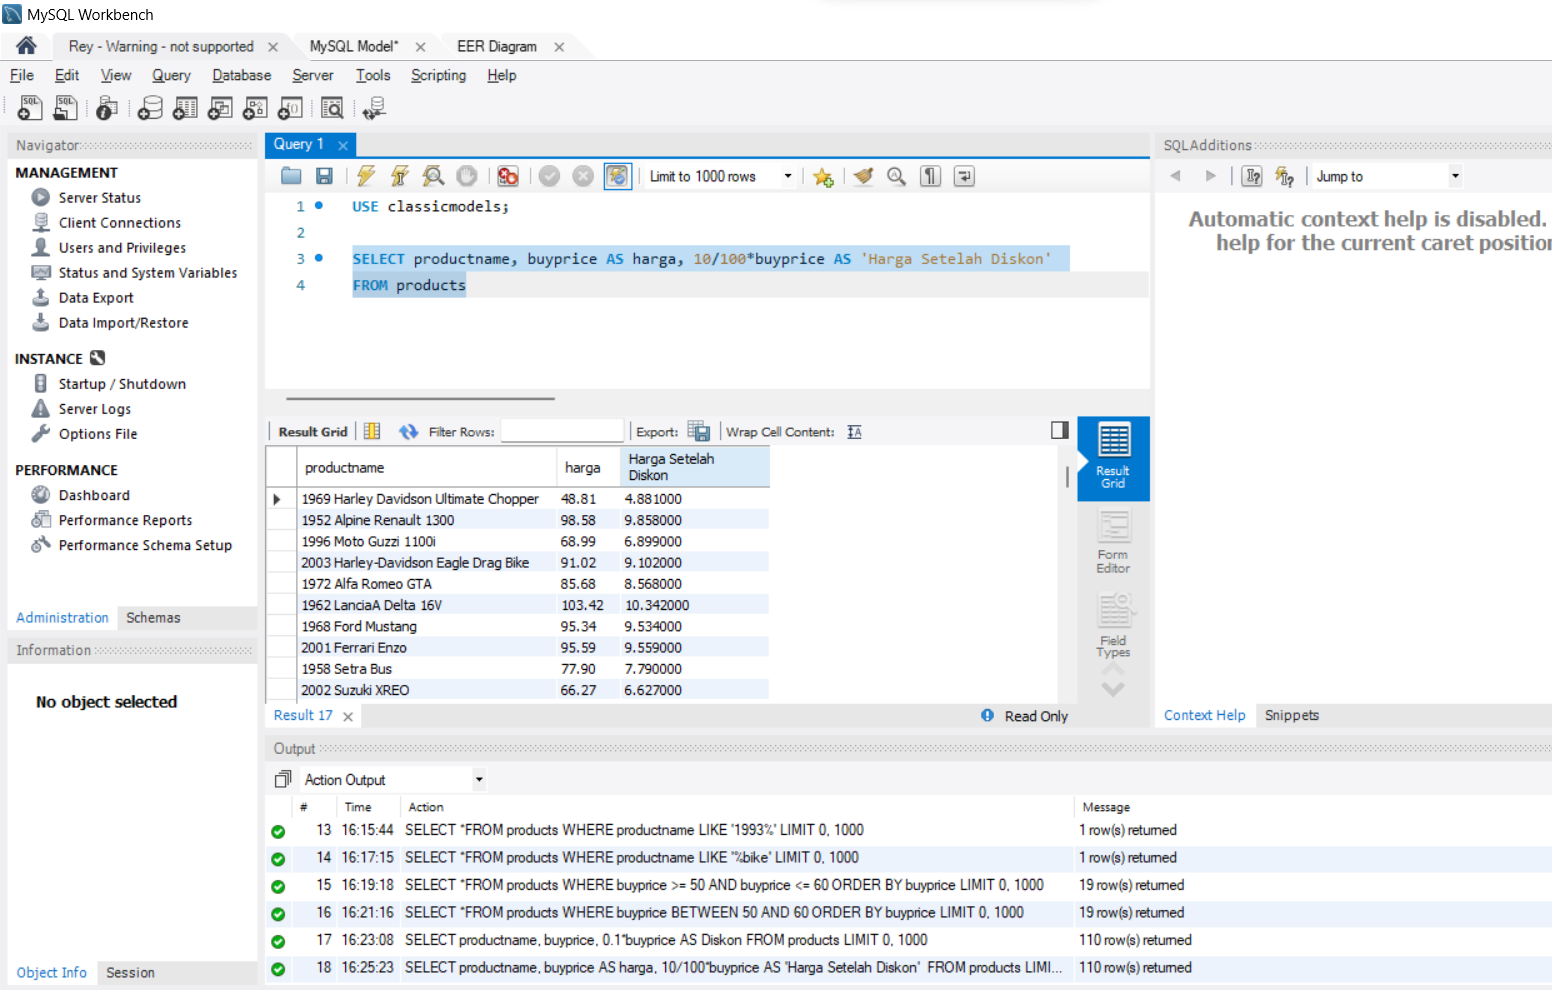The image size is (1552, 990).
Task: Open Performance Reports
Action: click(x=125, y=520)
